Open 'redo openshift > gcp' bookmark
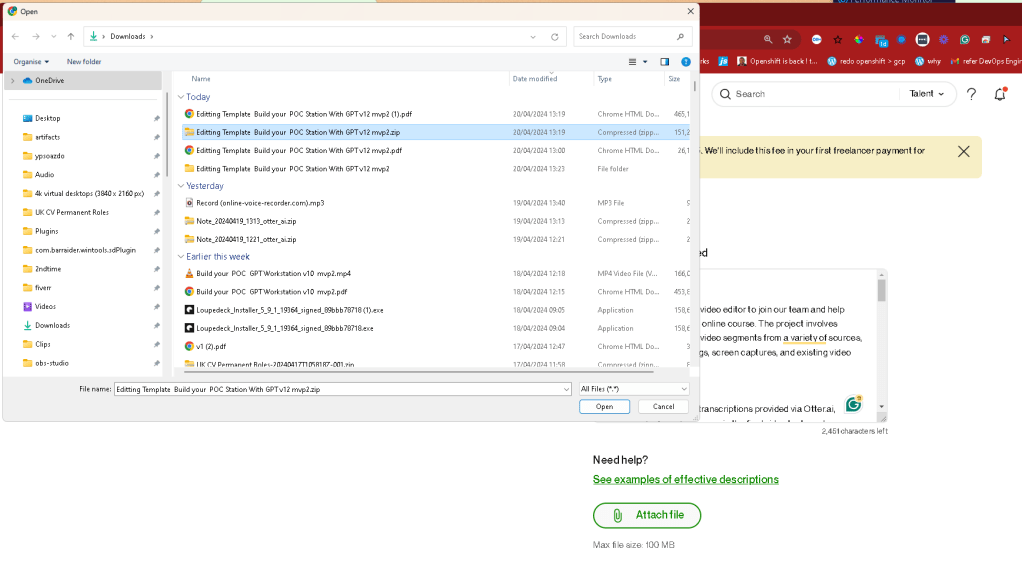The width and height of the screenshot is (1022, 575). [x=866, y=61]
